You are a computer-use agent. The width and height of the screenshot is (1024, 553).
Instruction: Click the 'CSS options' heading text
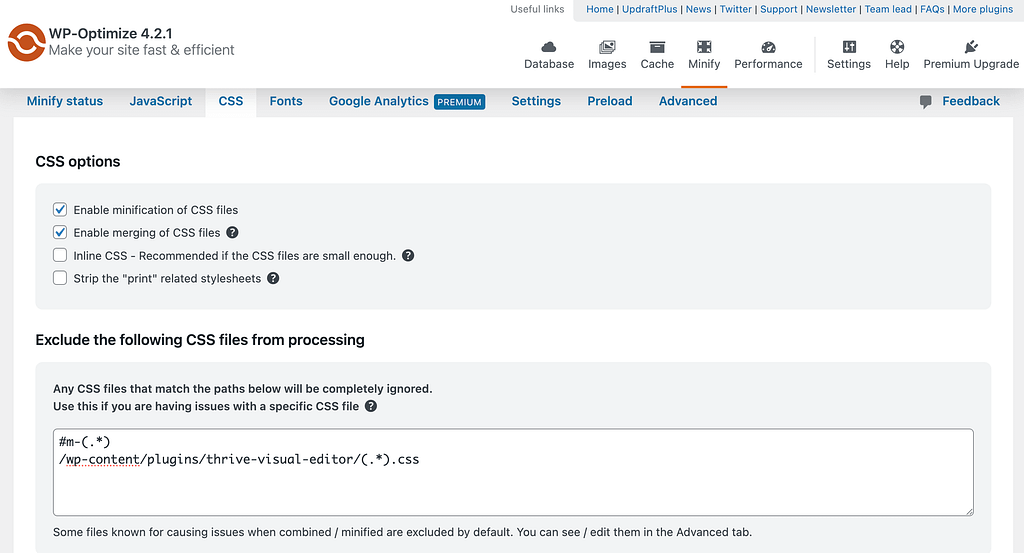tap(78, 161)
